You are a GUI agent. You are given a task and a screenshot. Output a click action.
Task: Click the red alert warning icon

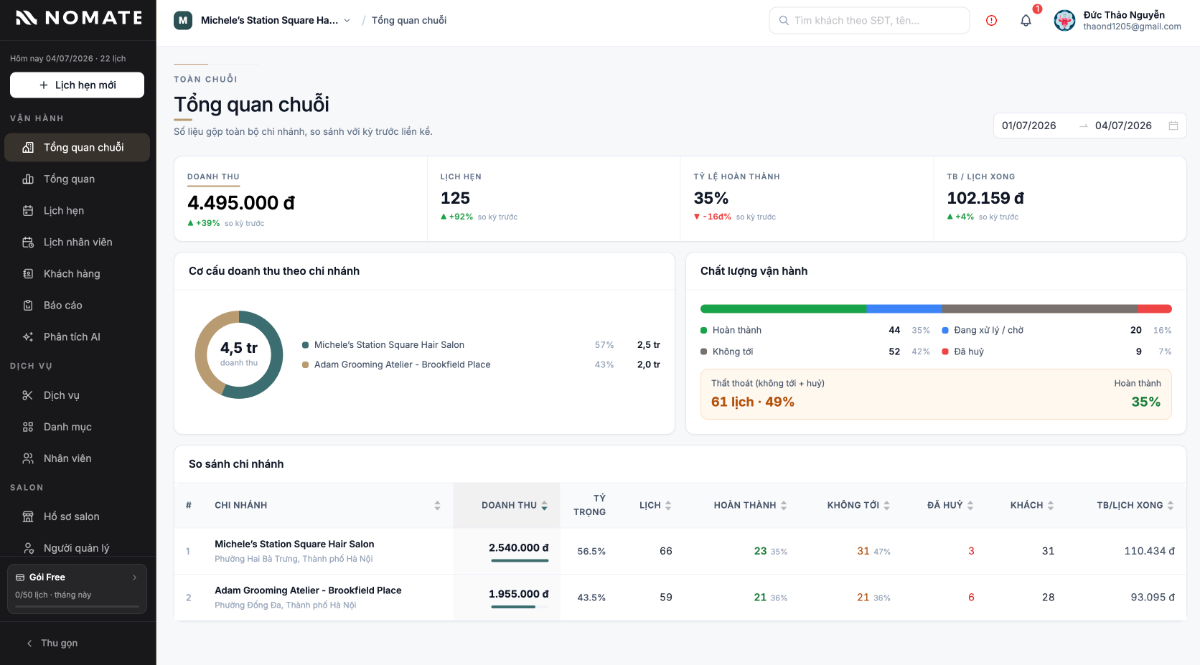[991, 20]
